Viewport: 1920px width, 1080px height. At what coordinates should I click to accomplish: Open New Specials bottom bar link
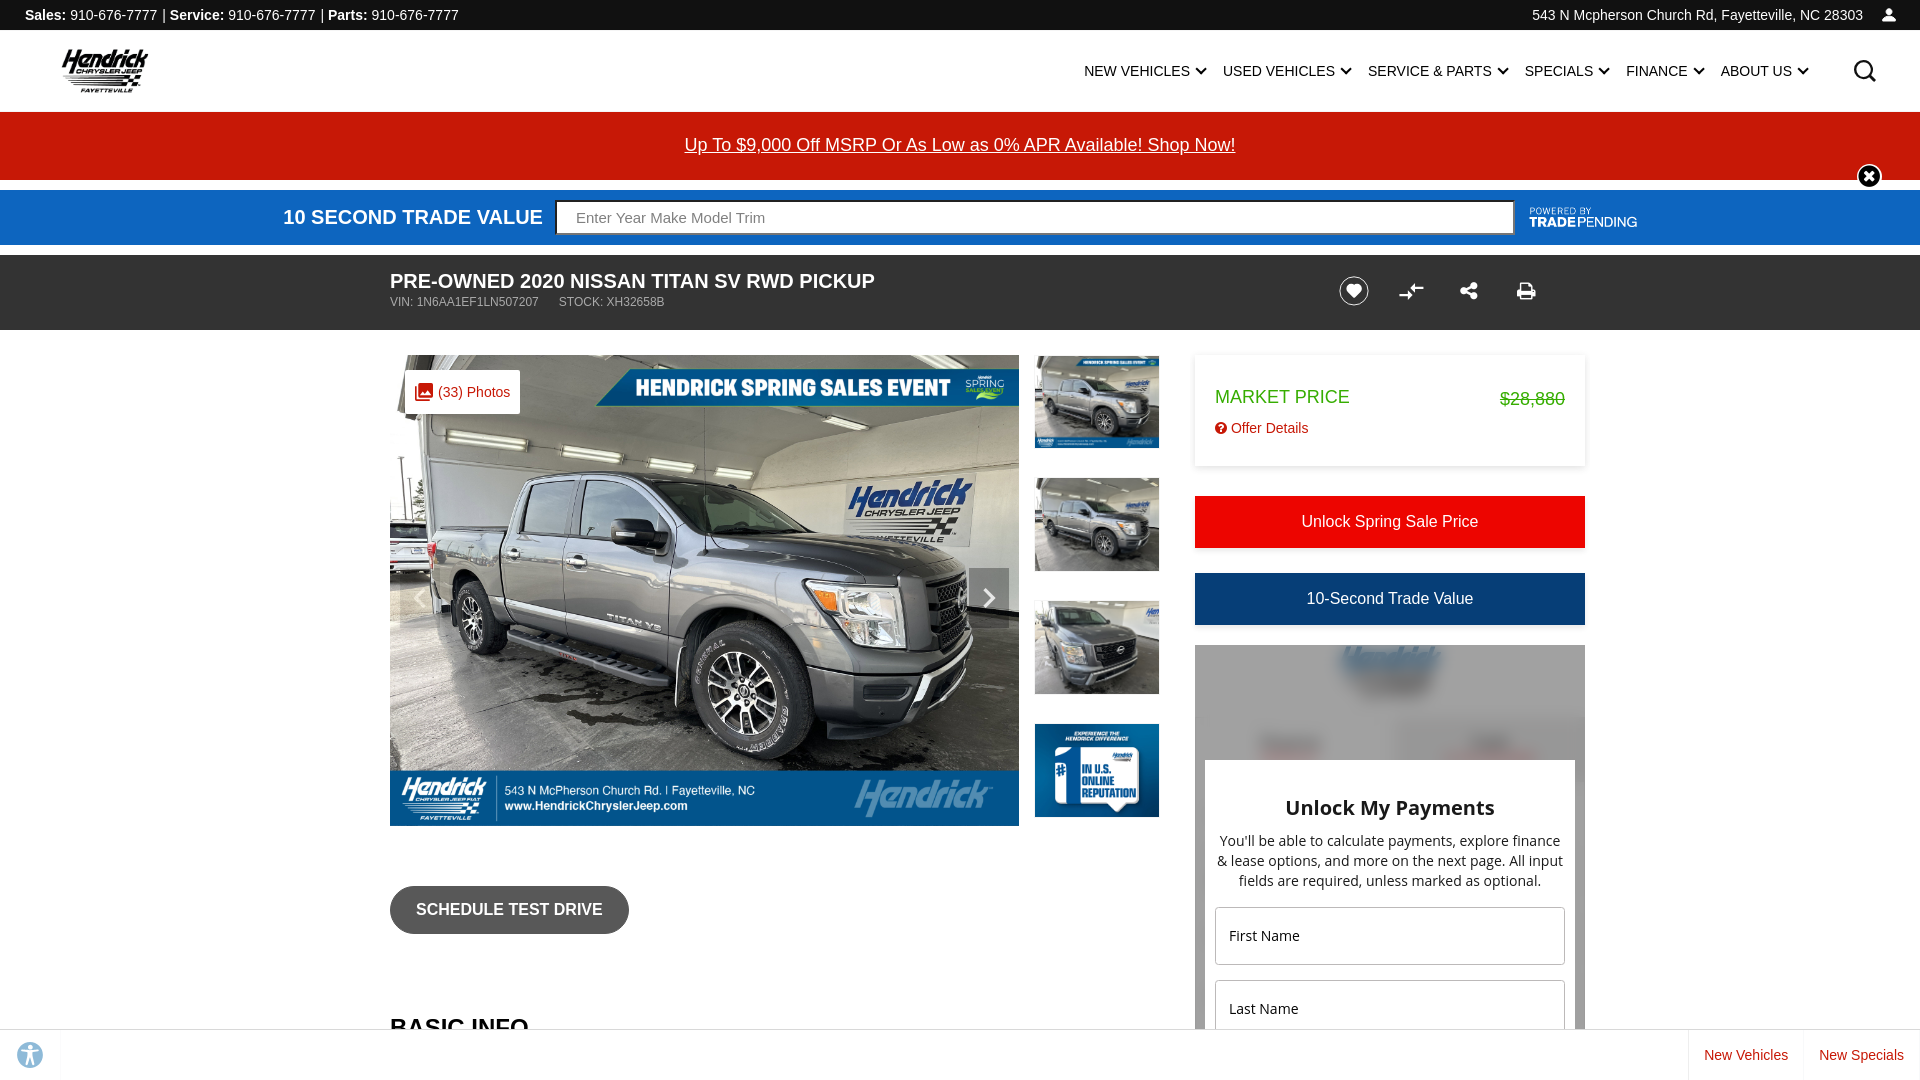pos(1861,1055)
